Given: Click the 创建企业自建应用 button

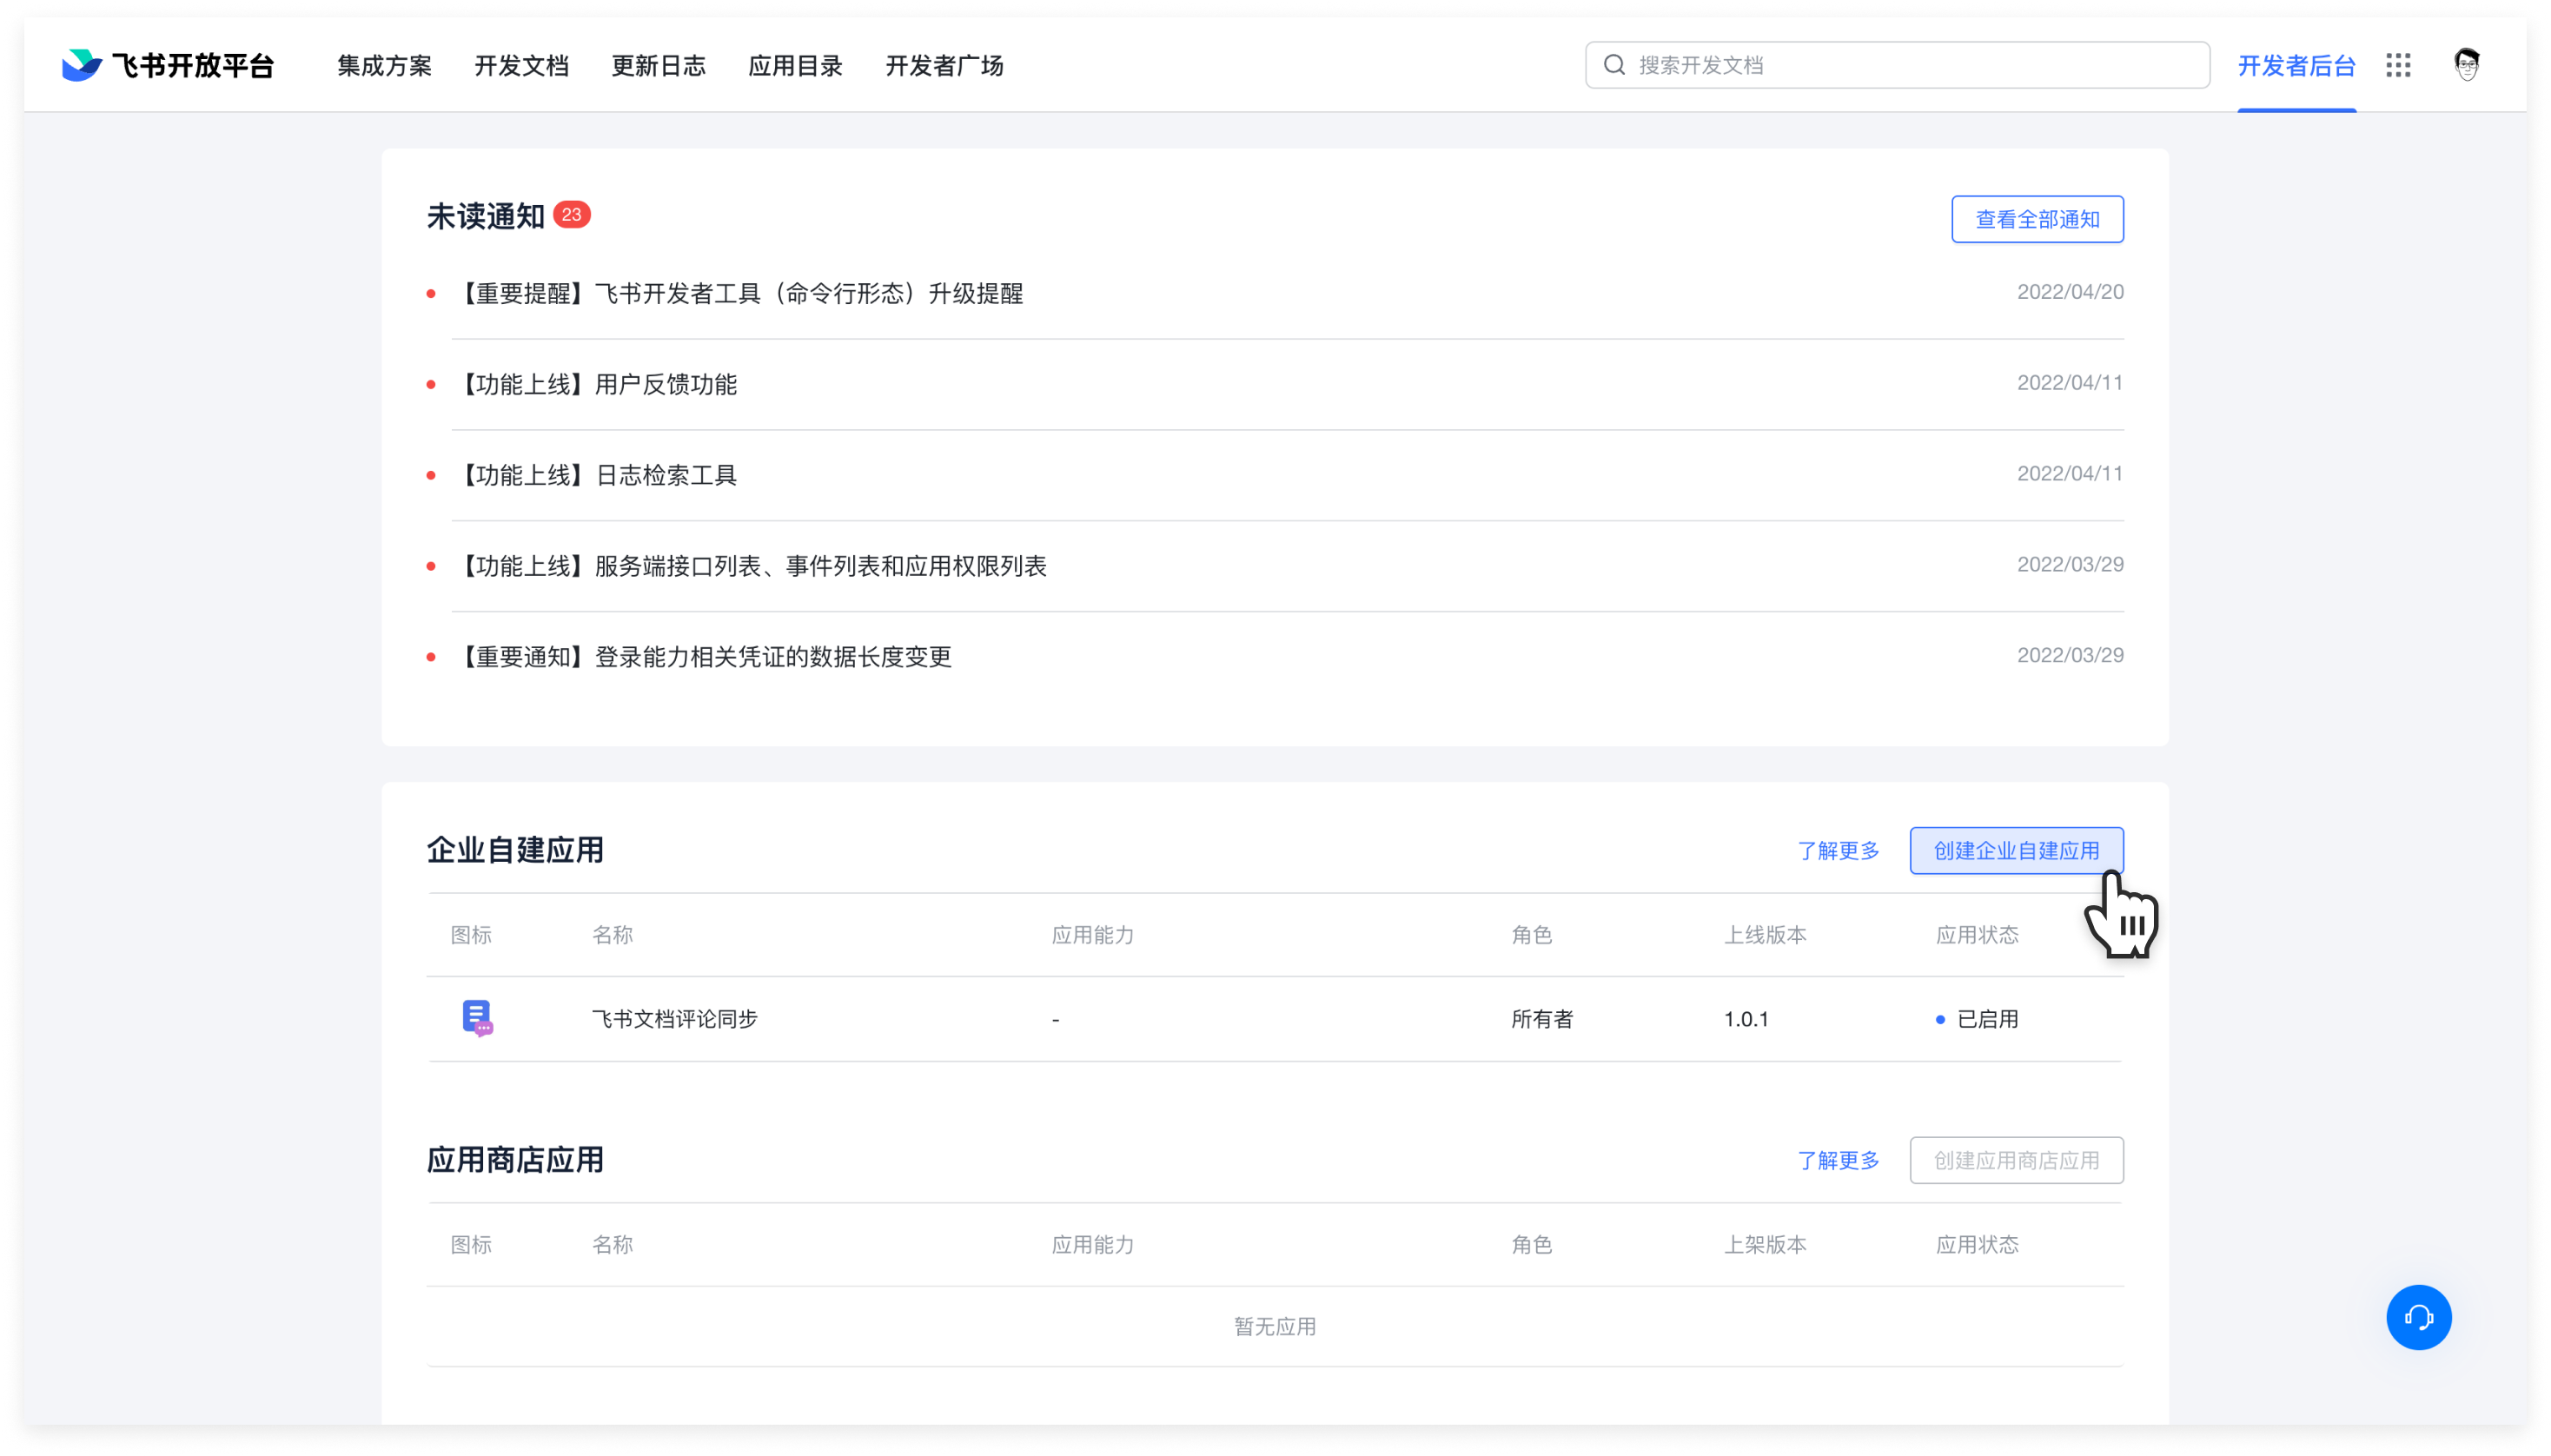Looking at the screenshot, I should click(x=2016, y=850).
